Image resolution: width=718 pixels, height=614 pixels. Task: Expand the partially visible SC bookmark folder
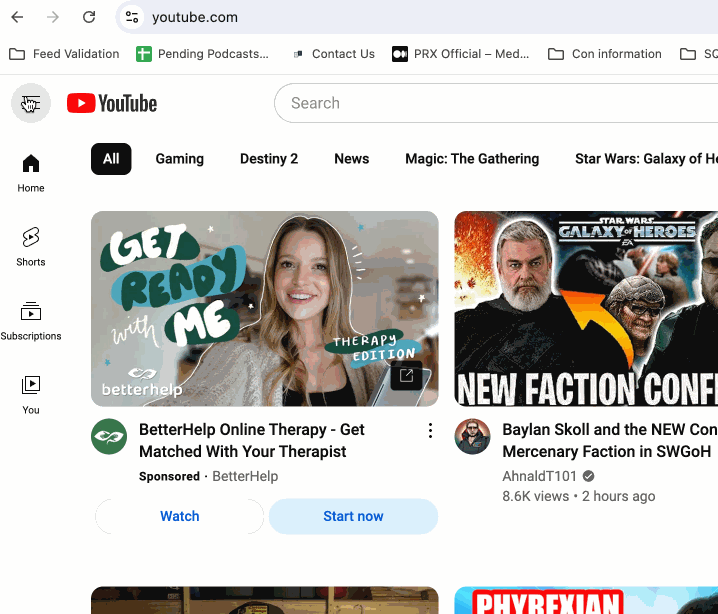pyautogui.click(x=698, y=54)
